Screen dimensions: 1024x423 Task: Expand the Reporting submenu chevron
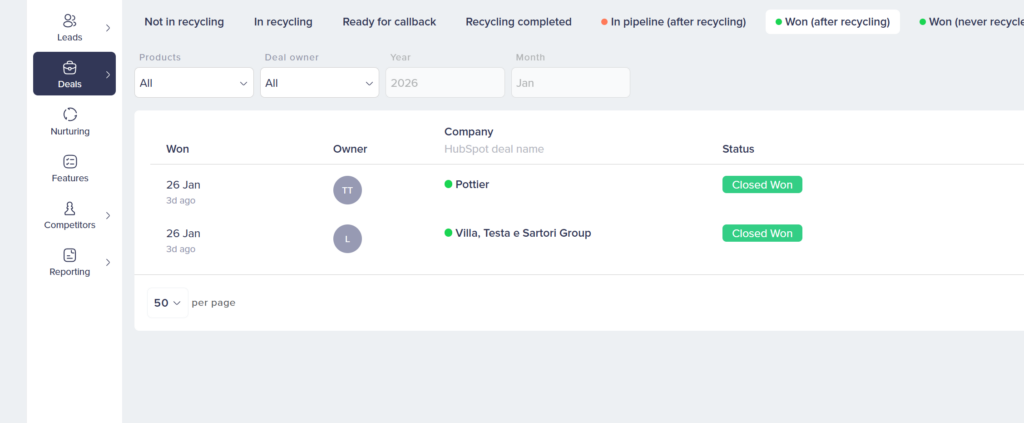(x=108, y=262)
